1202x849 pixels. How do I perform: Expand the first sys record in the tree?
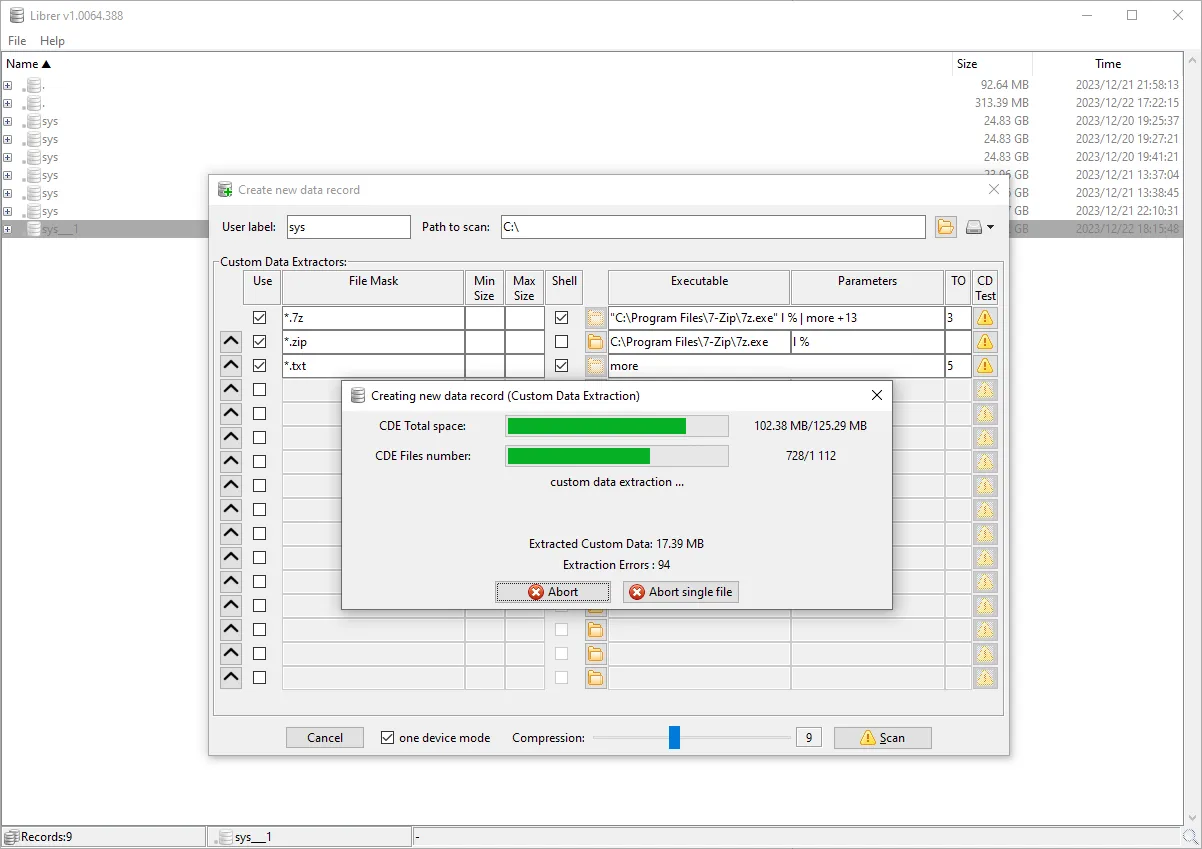click(8, 121)
